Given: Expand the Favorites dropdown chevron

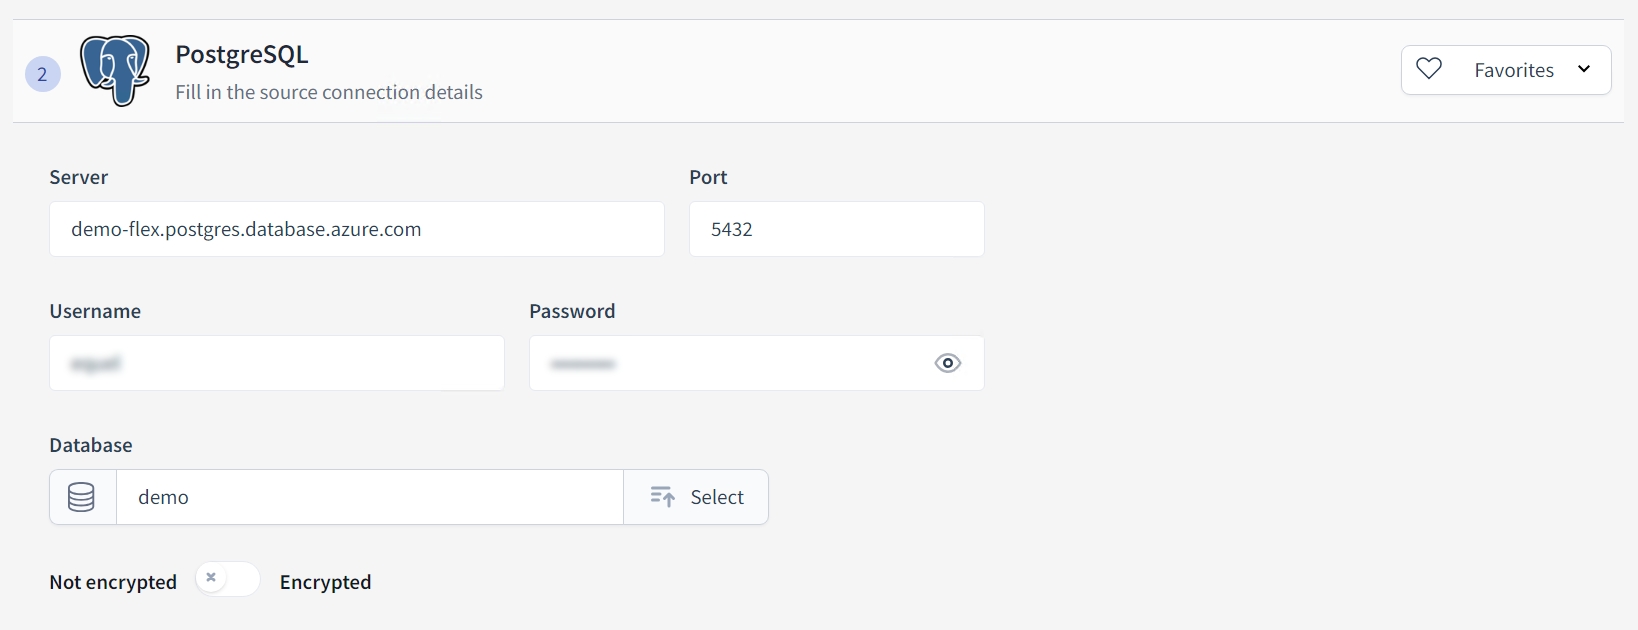Looking at the screenshot, I should click(1584, 69).
